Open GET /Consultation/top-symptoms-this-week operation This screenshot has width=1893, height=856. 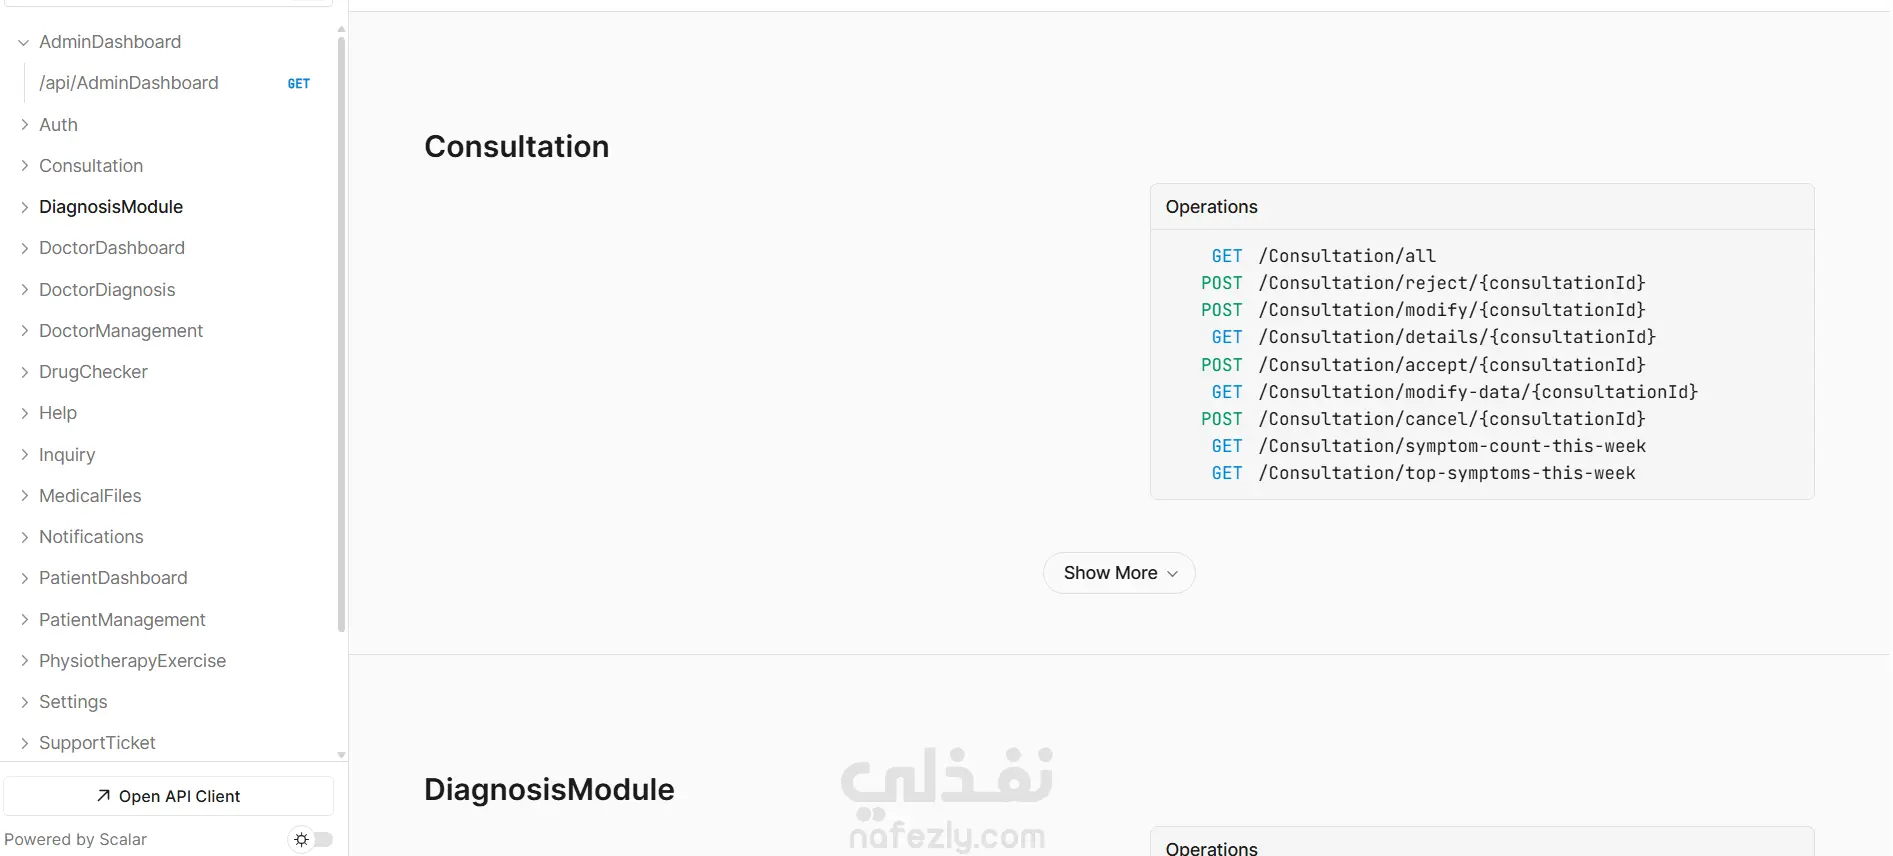[x=1423, y=473]
